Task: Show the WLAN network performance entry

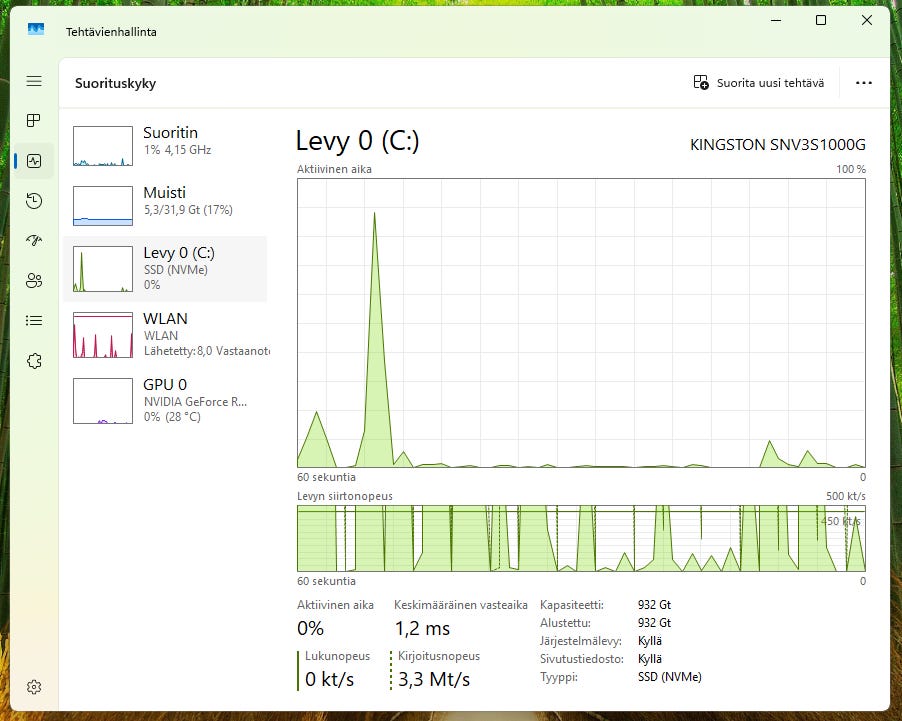Action: (165, 333)
